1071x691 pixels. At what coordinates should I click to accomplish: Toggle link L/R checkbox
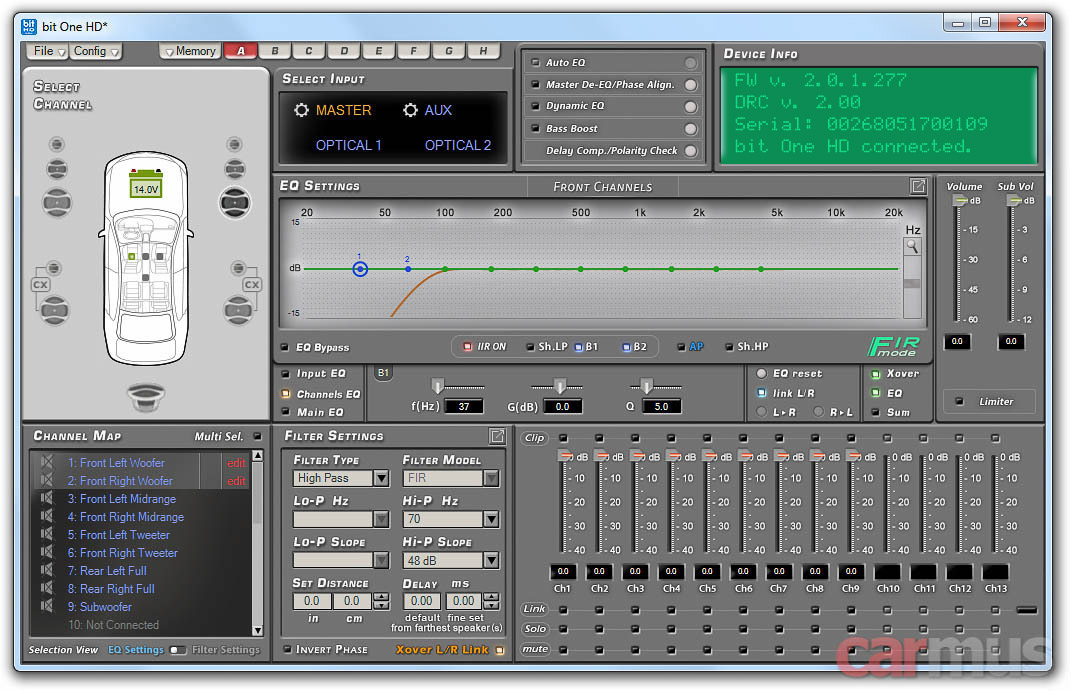(x=762, y=393)
